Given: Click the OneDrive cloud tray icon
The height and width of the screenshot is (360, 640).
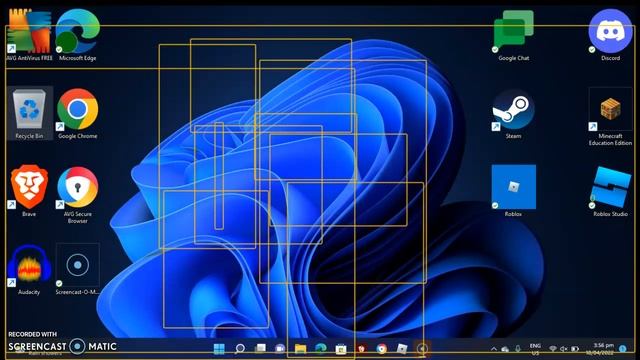Looking at the screenshot, I should point(505,349).
